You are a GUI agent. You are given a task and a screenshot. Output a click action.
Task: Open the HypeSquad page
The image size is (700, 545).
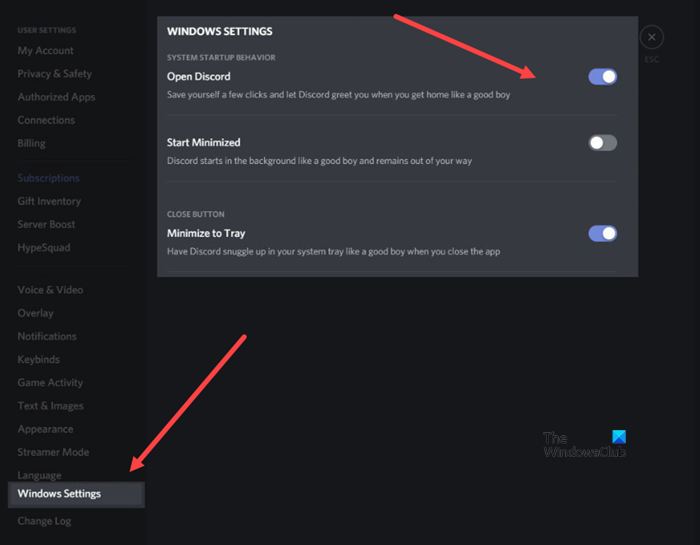44,247
